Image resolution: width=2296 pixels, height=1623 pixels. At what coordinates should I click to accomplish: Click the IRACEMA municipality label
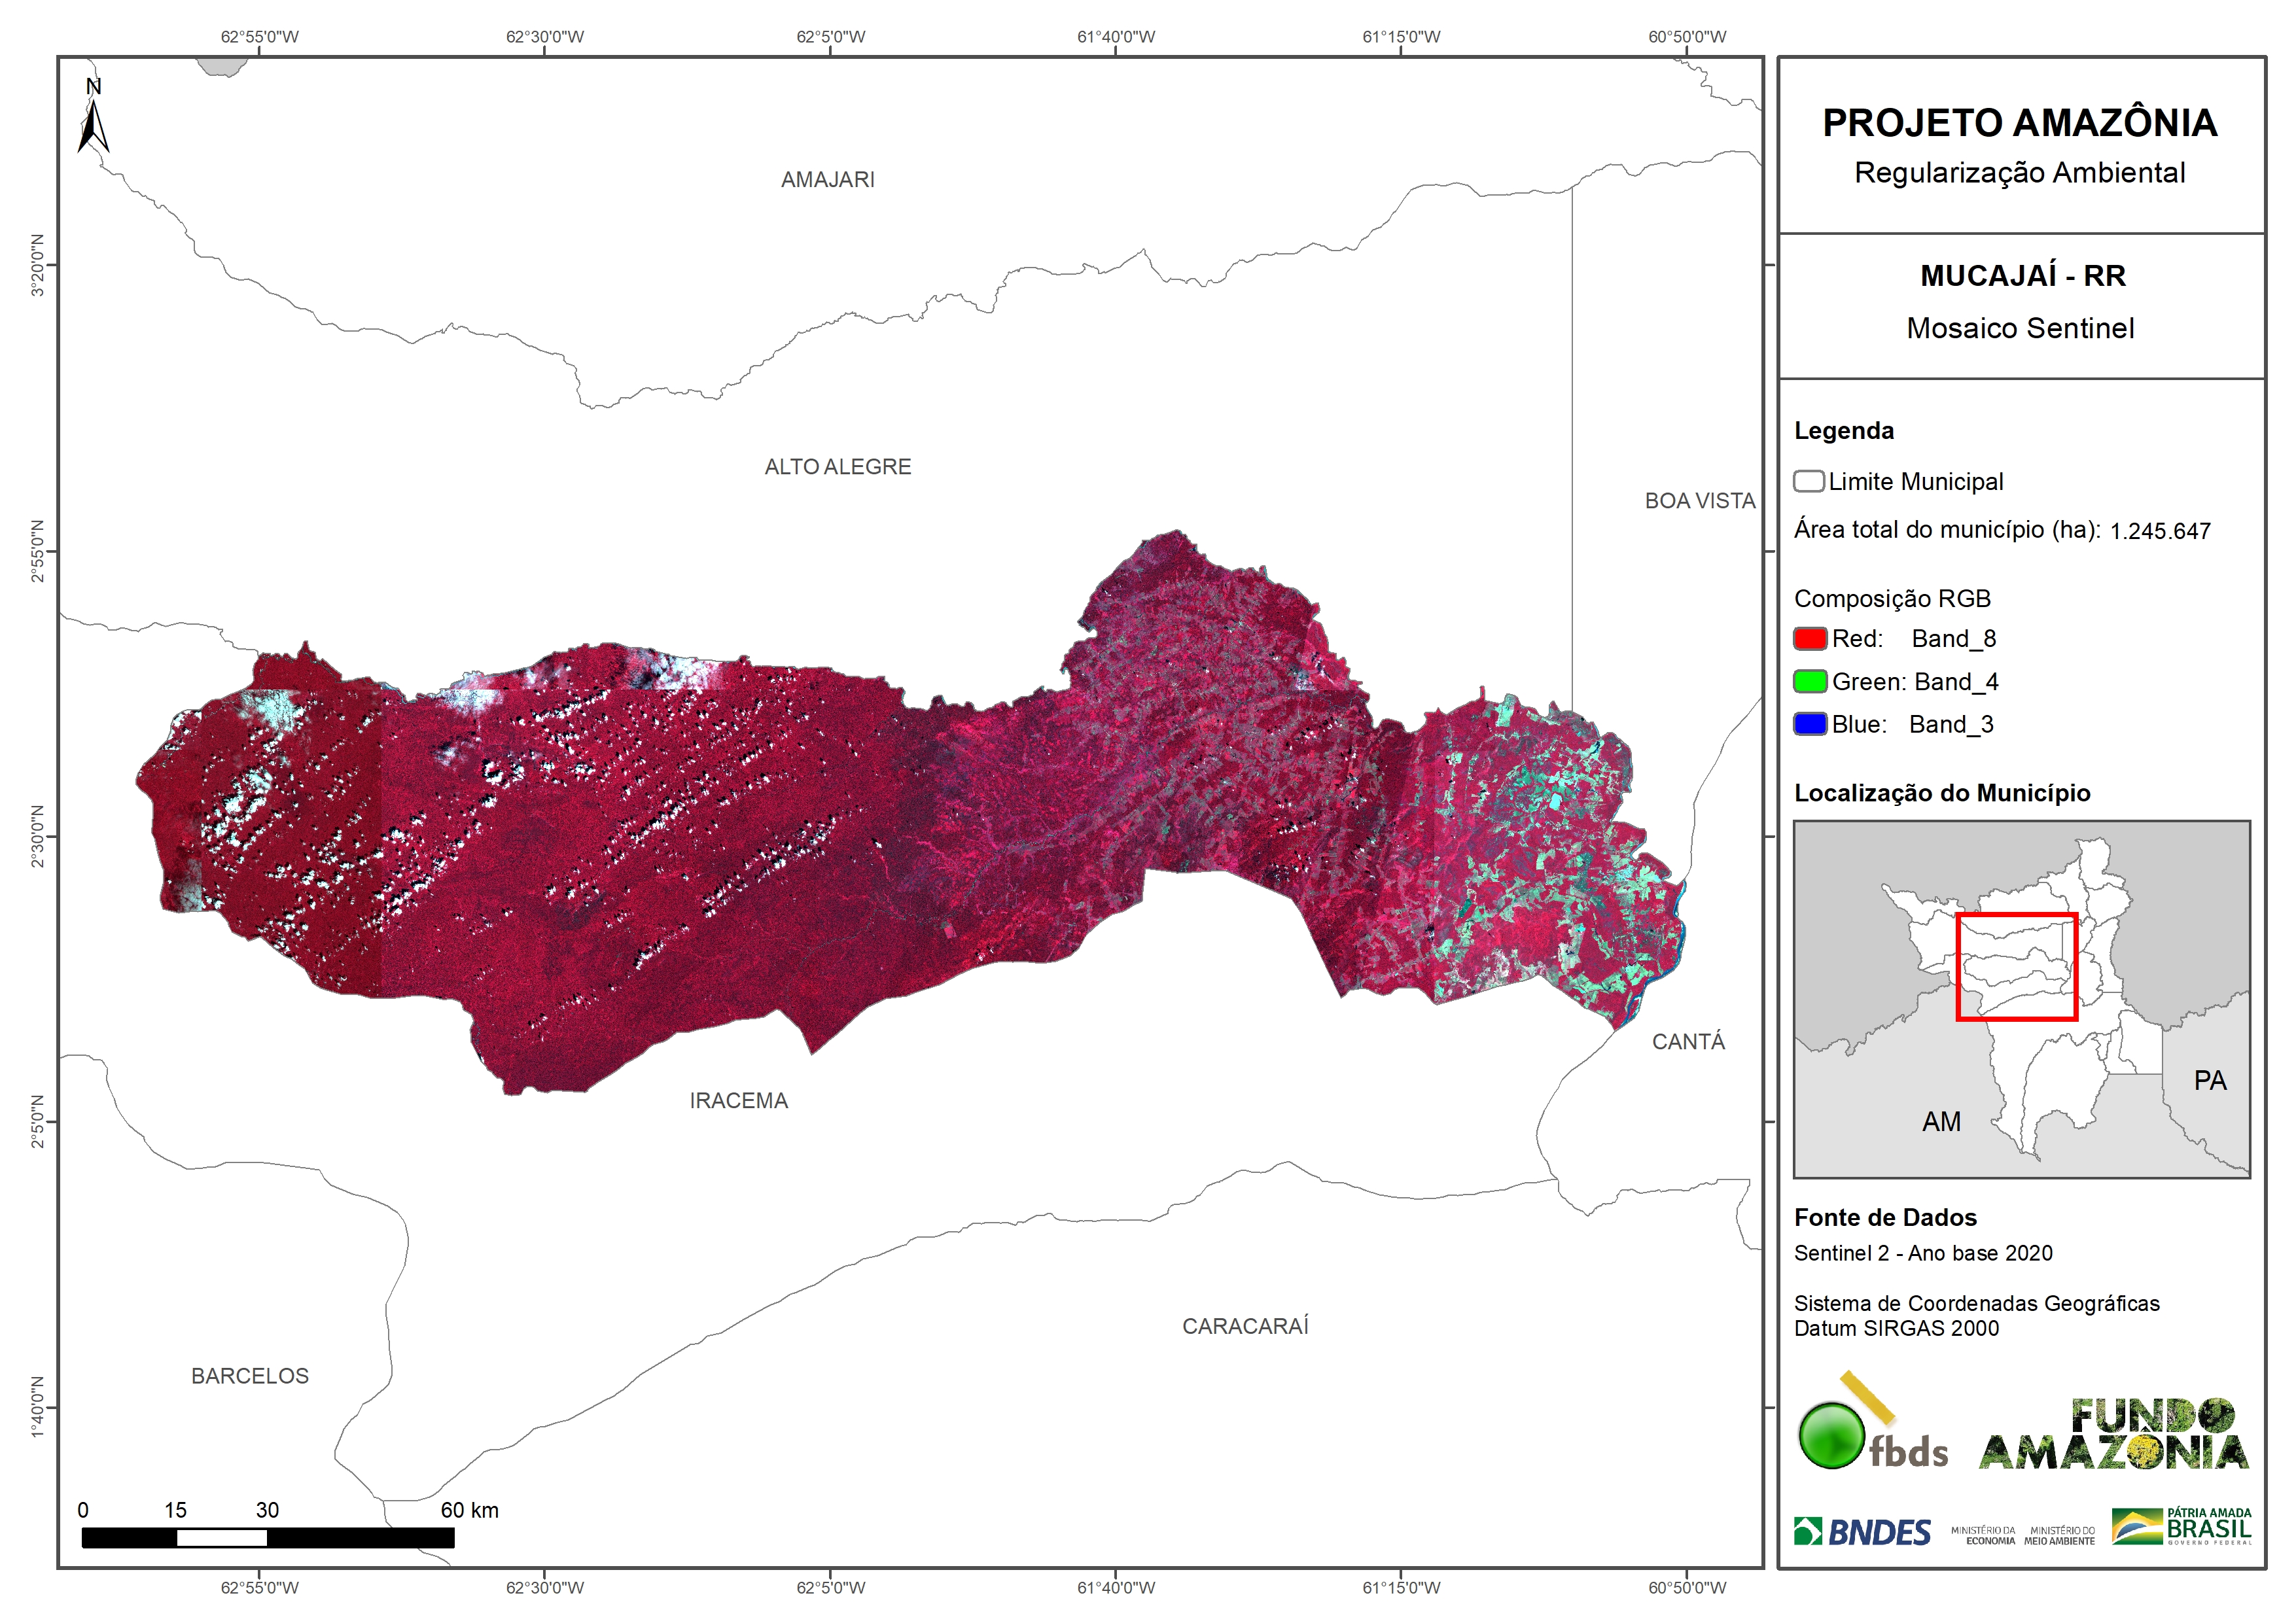click(739, 1101)
